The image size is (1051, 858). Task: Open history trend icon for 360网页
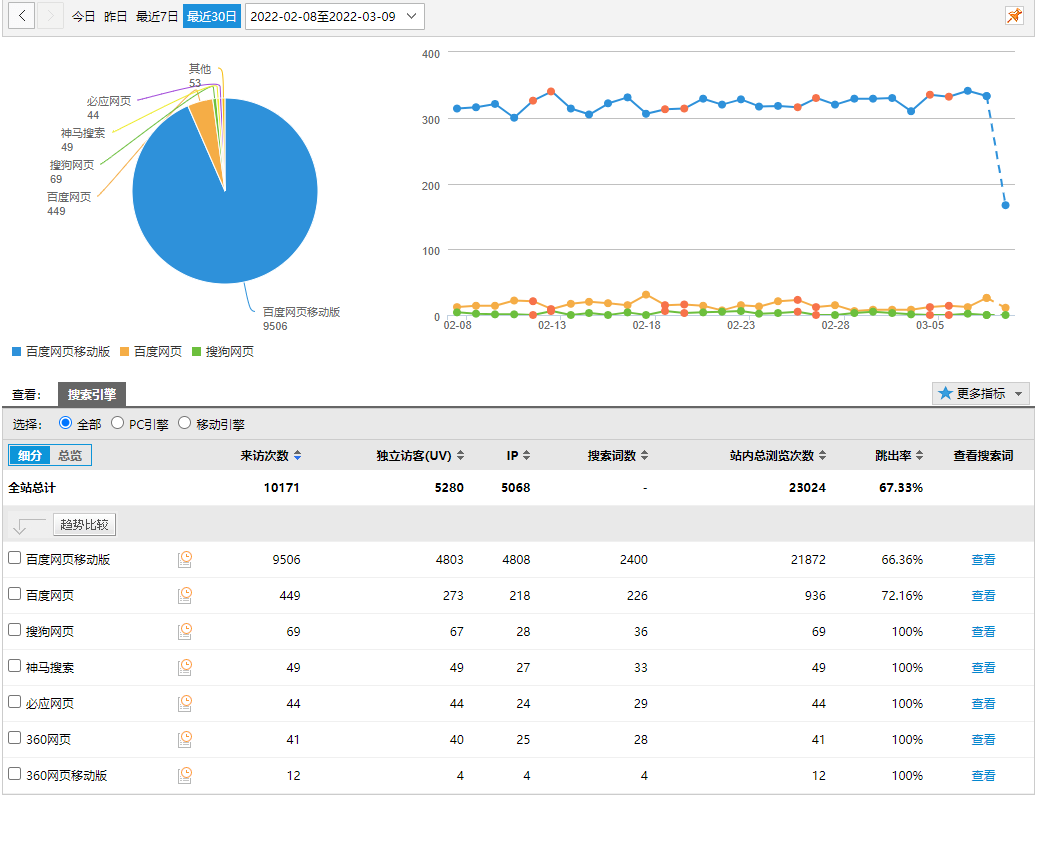point(185,740)
